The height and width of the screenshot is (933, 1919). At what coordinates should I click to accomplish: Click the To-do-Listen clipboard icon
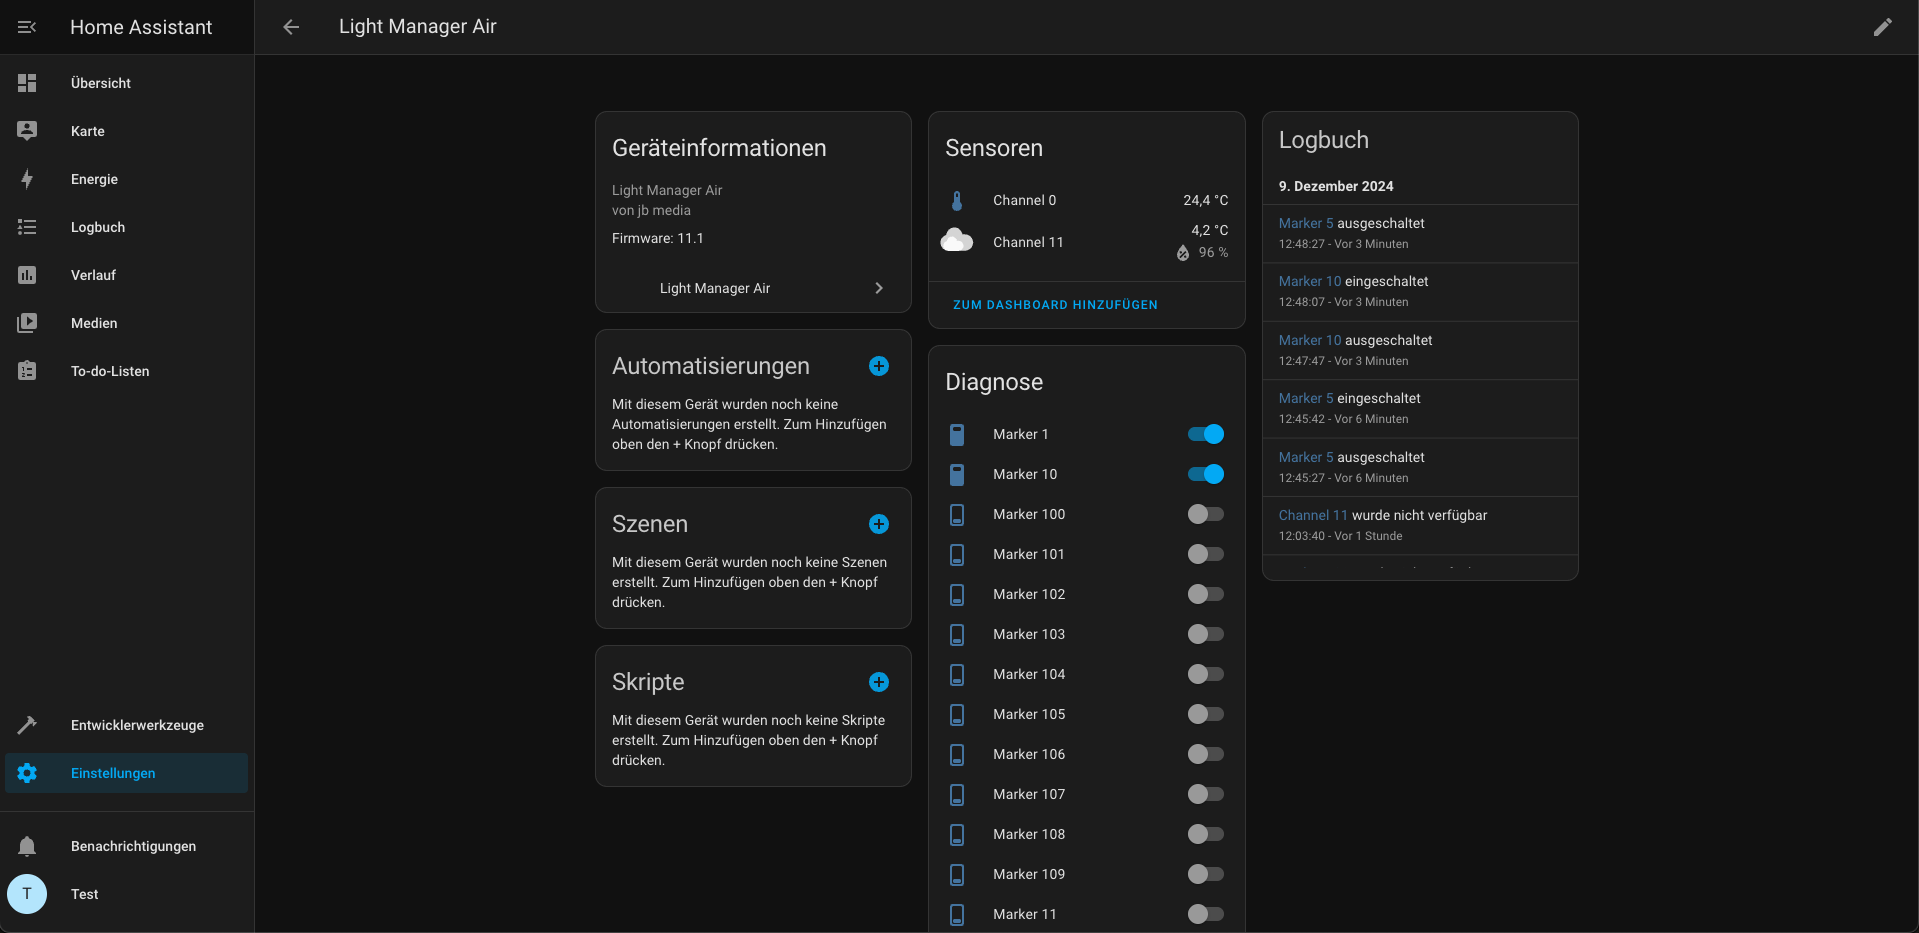(x=27, y=371)
